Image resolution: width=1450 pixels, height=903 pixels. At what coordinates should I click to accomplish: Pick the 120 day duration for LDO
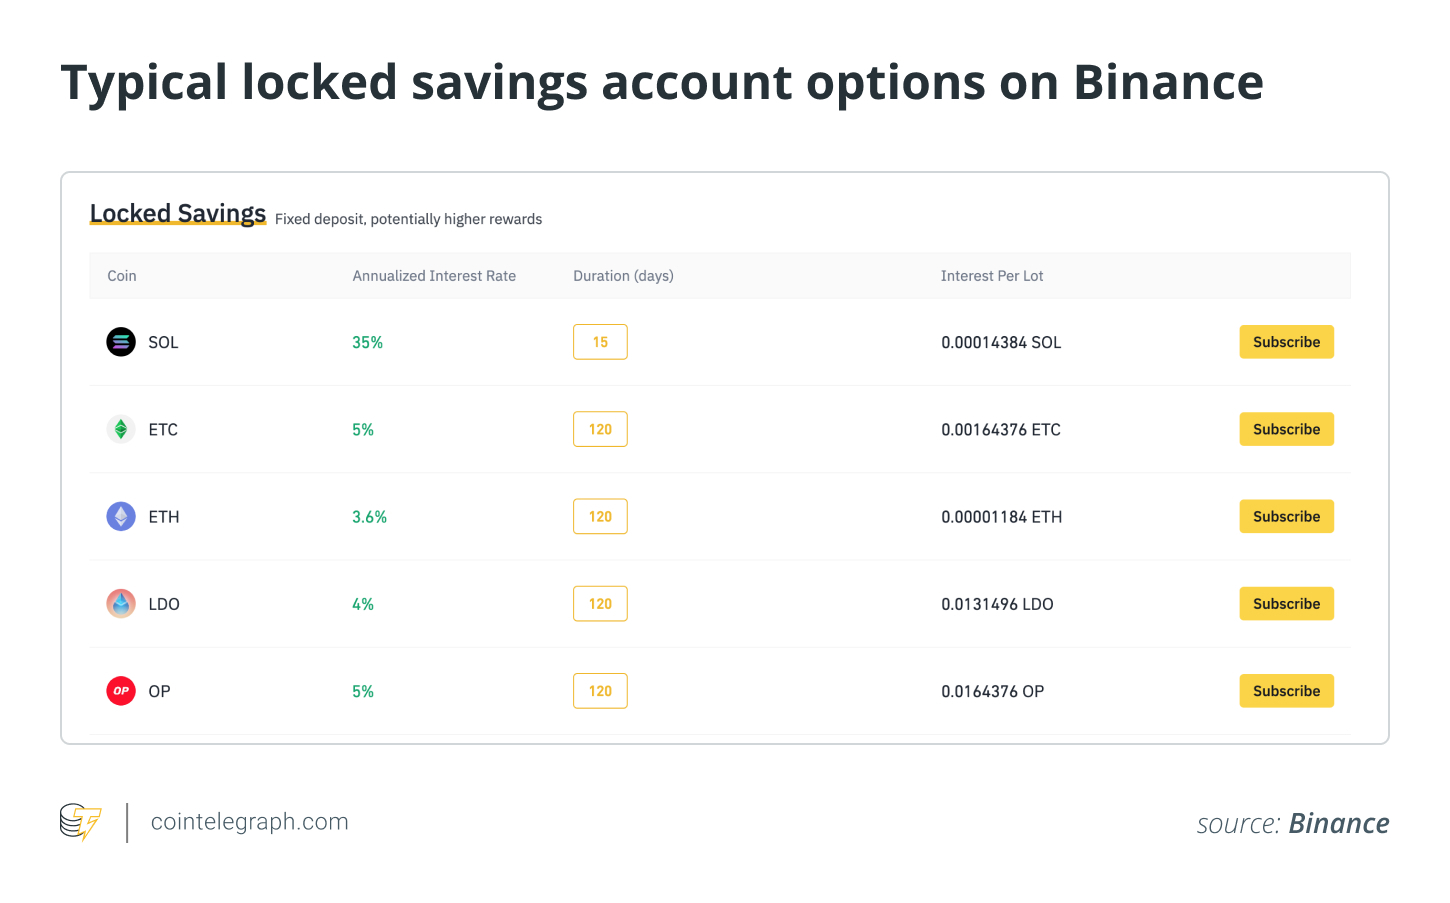click(600, 604)
